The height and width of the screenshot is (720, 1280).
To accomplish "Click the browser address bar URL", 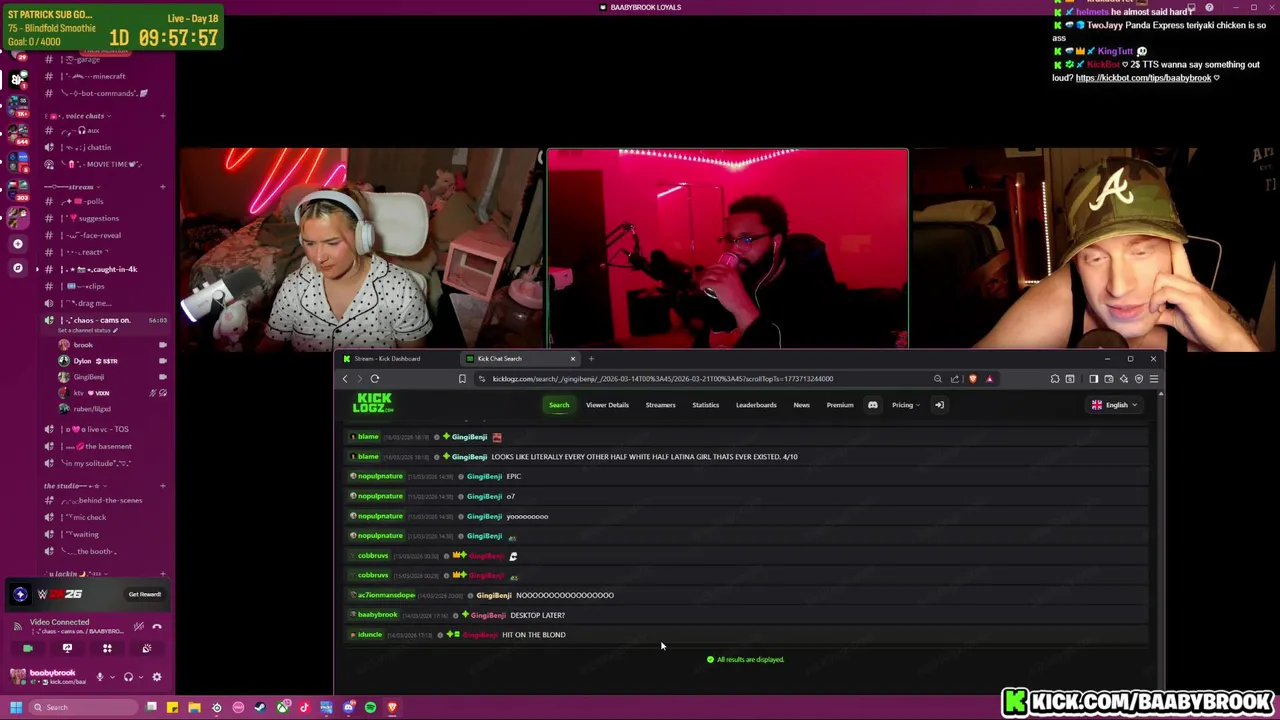I will click(x=662, y=379).
